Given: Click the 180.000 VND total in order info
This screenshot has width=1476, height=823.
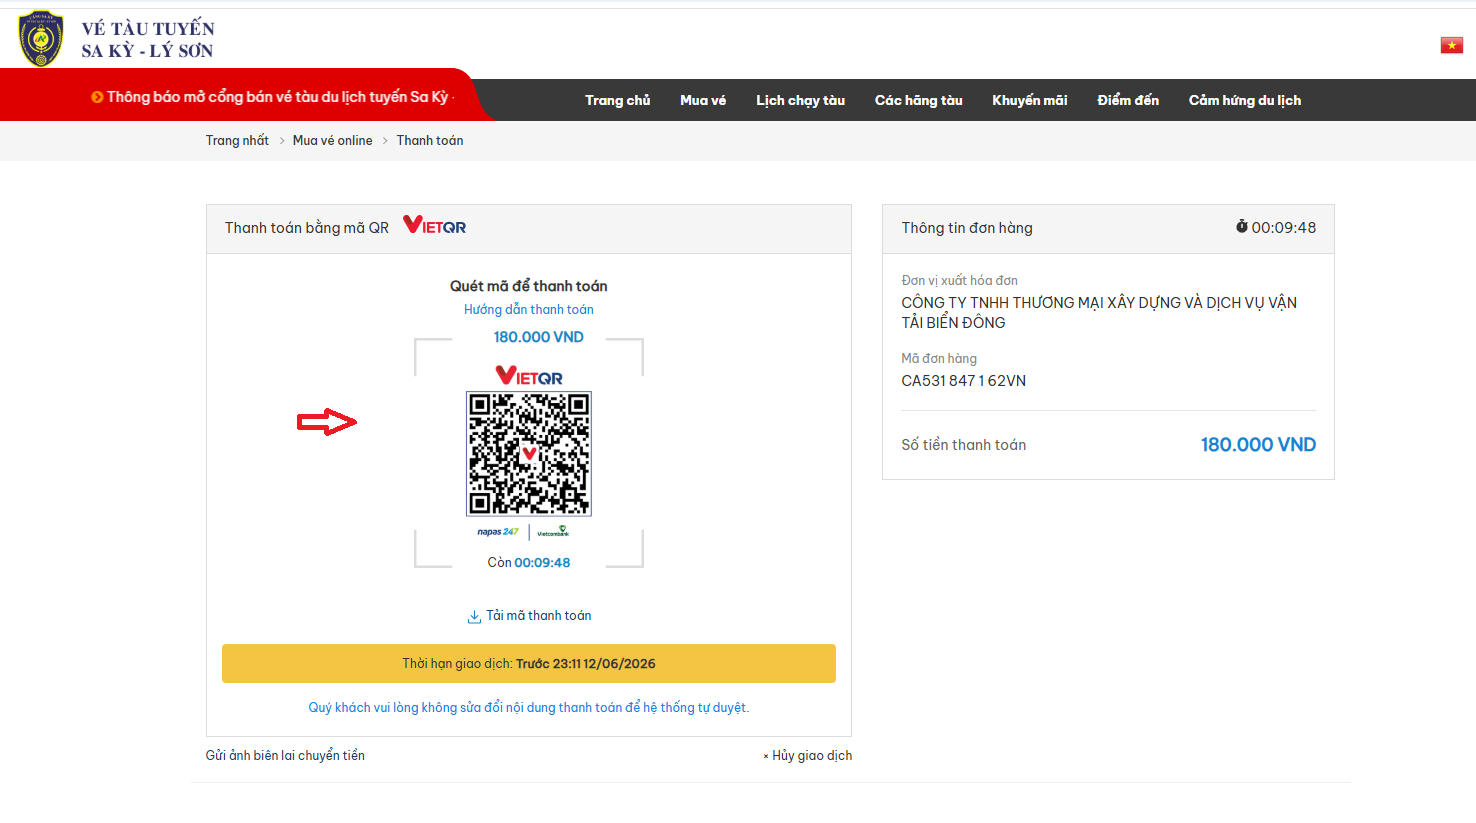Looking at the screenshot, I should tap(1258, 445).
